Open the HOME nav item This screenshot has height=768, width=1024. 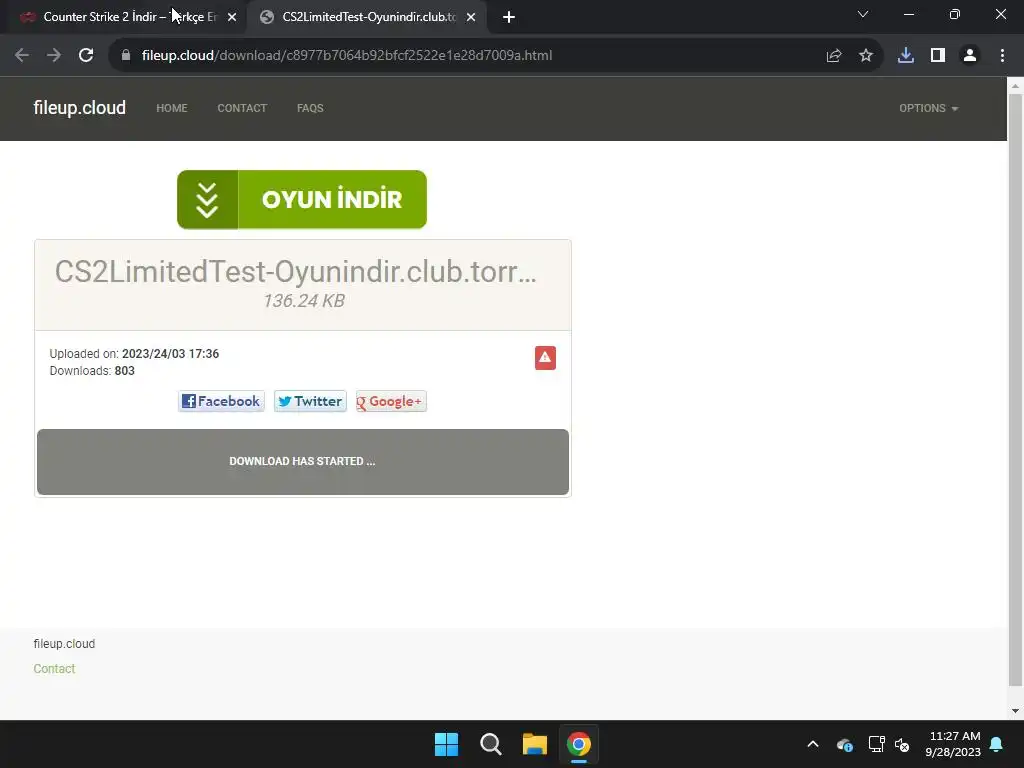pyautogui.click(x=172, y=108)
